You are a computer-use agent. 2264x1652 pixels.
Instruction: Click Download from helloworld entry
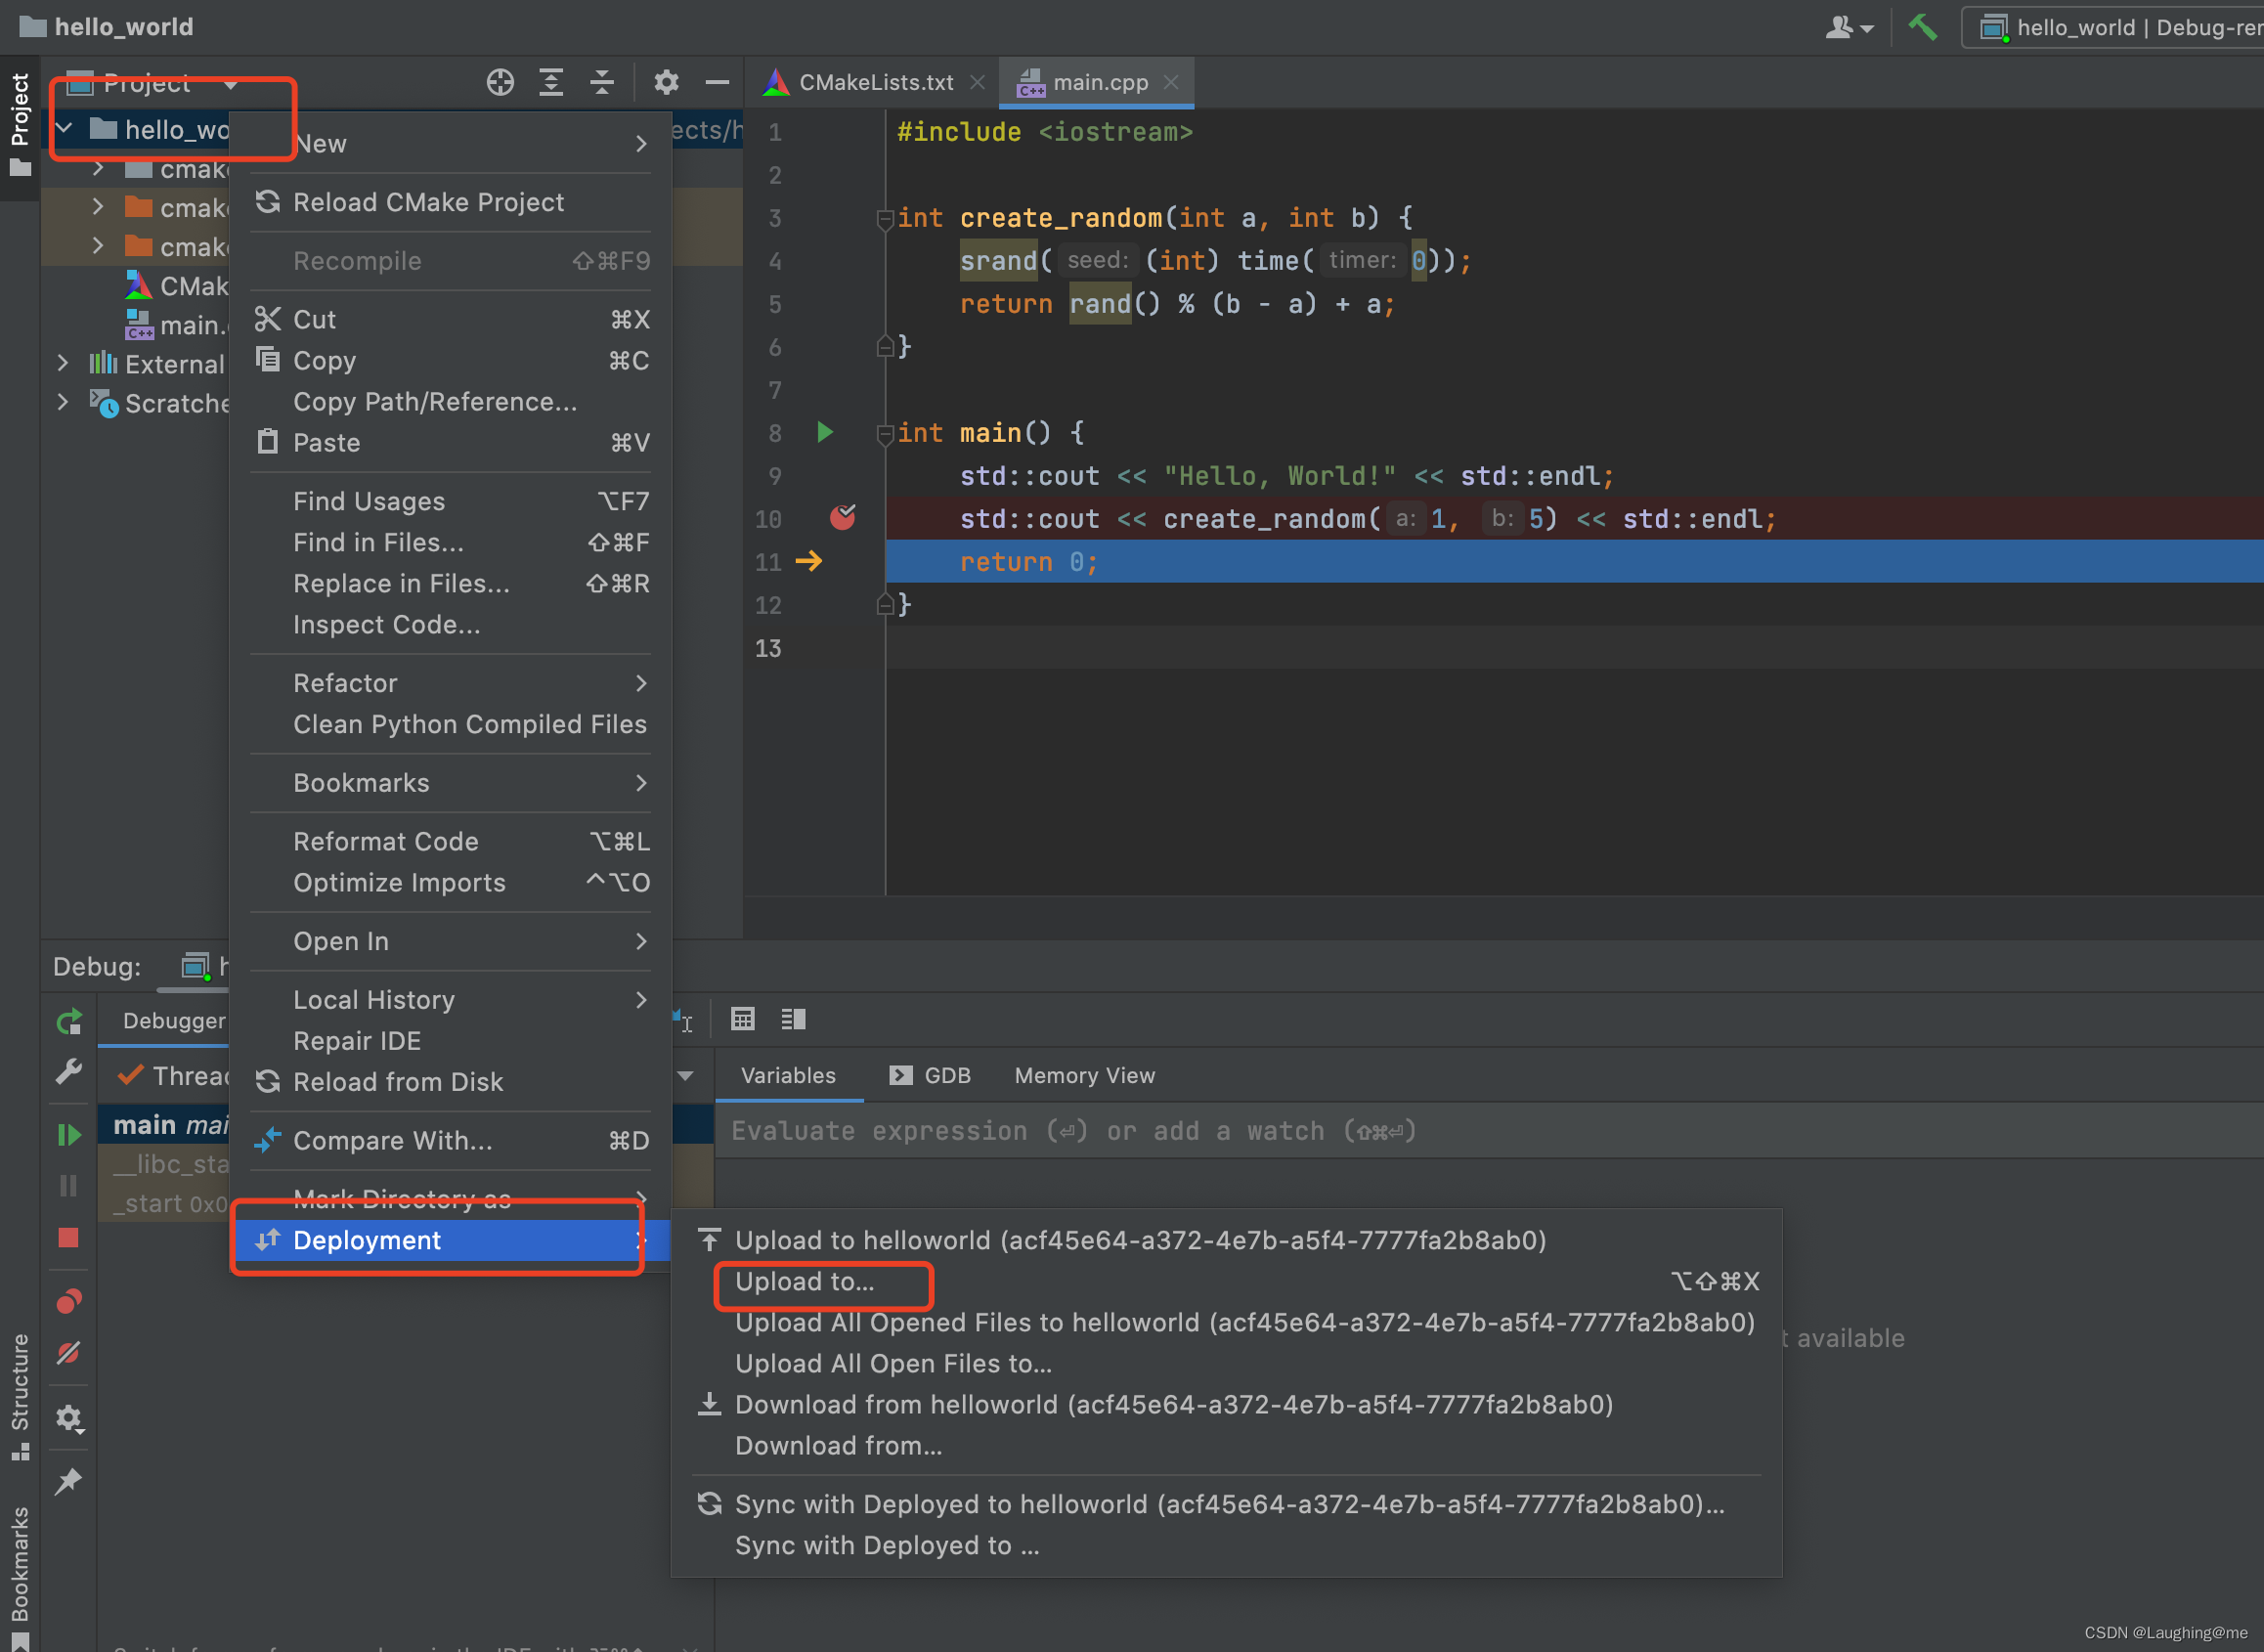pyautogui.click(x=1226, y=1404)
